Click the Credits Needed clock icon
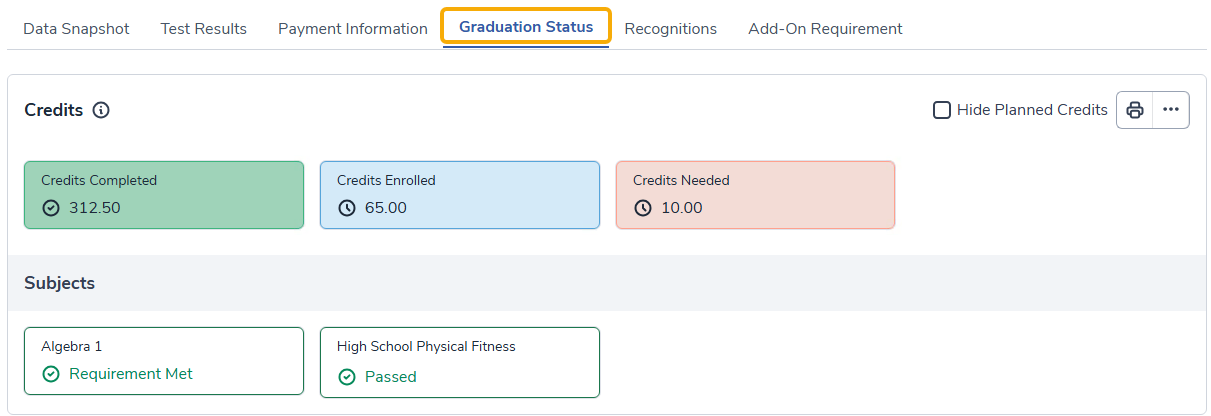Image resolution: width=1211 pixels, height=416 pixels. coord(643,208)
